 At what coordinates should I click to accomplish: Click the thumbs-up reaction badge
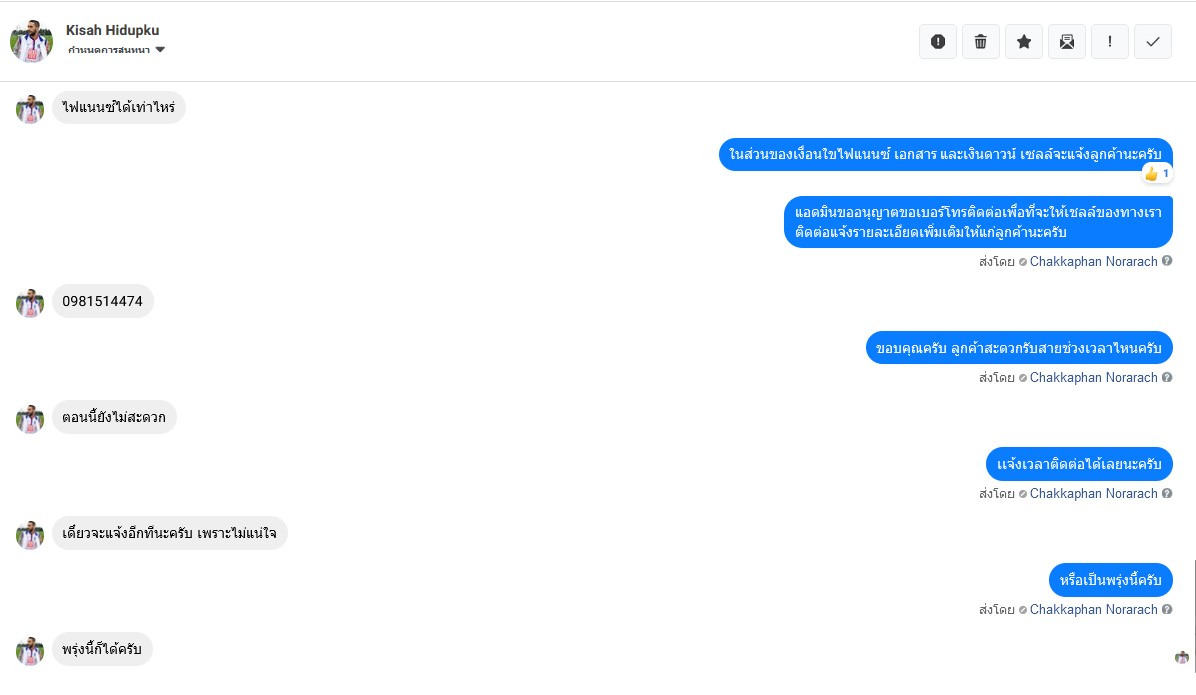pos(1157,174)
